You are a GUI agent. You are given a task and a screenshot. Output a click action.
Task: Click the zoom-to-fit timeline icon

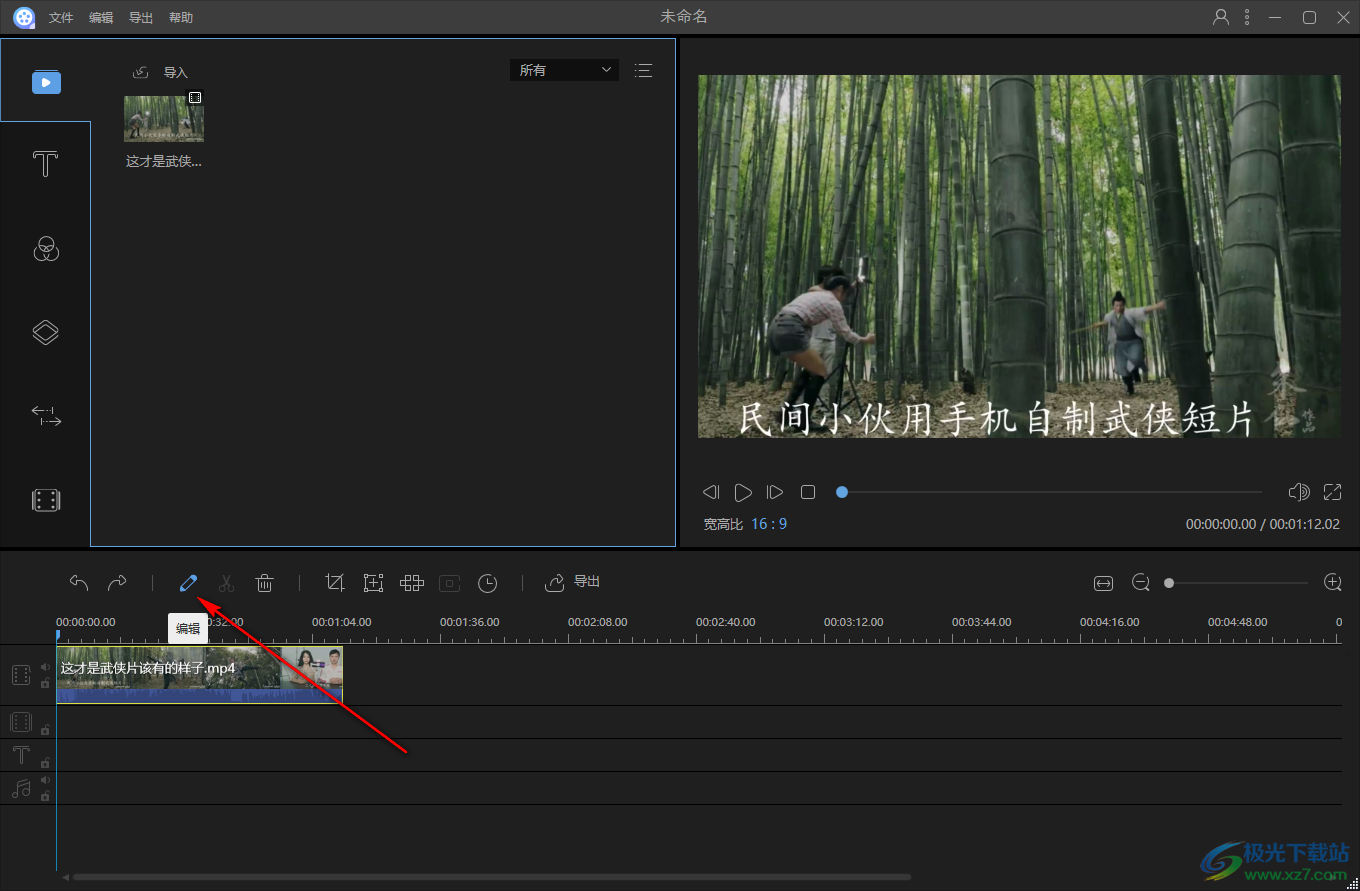click(x=1103, y=583)
